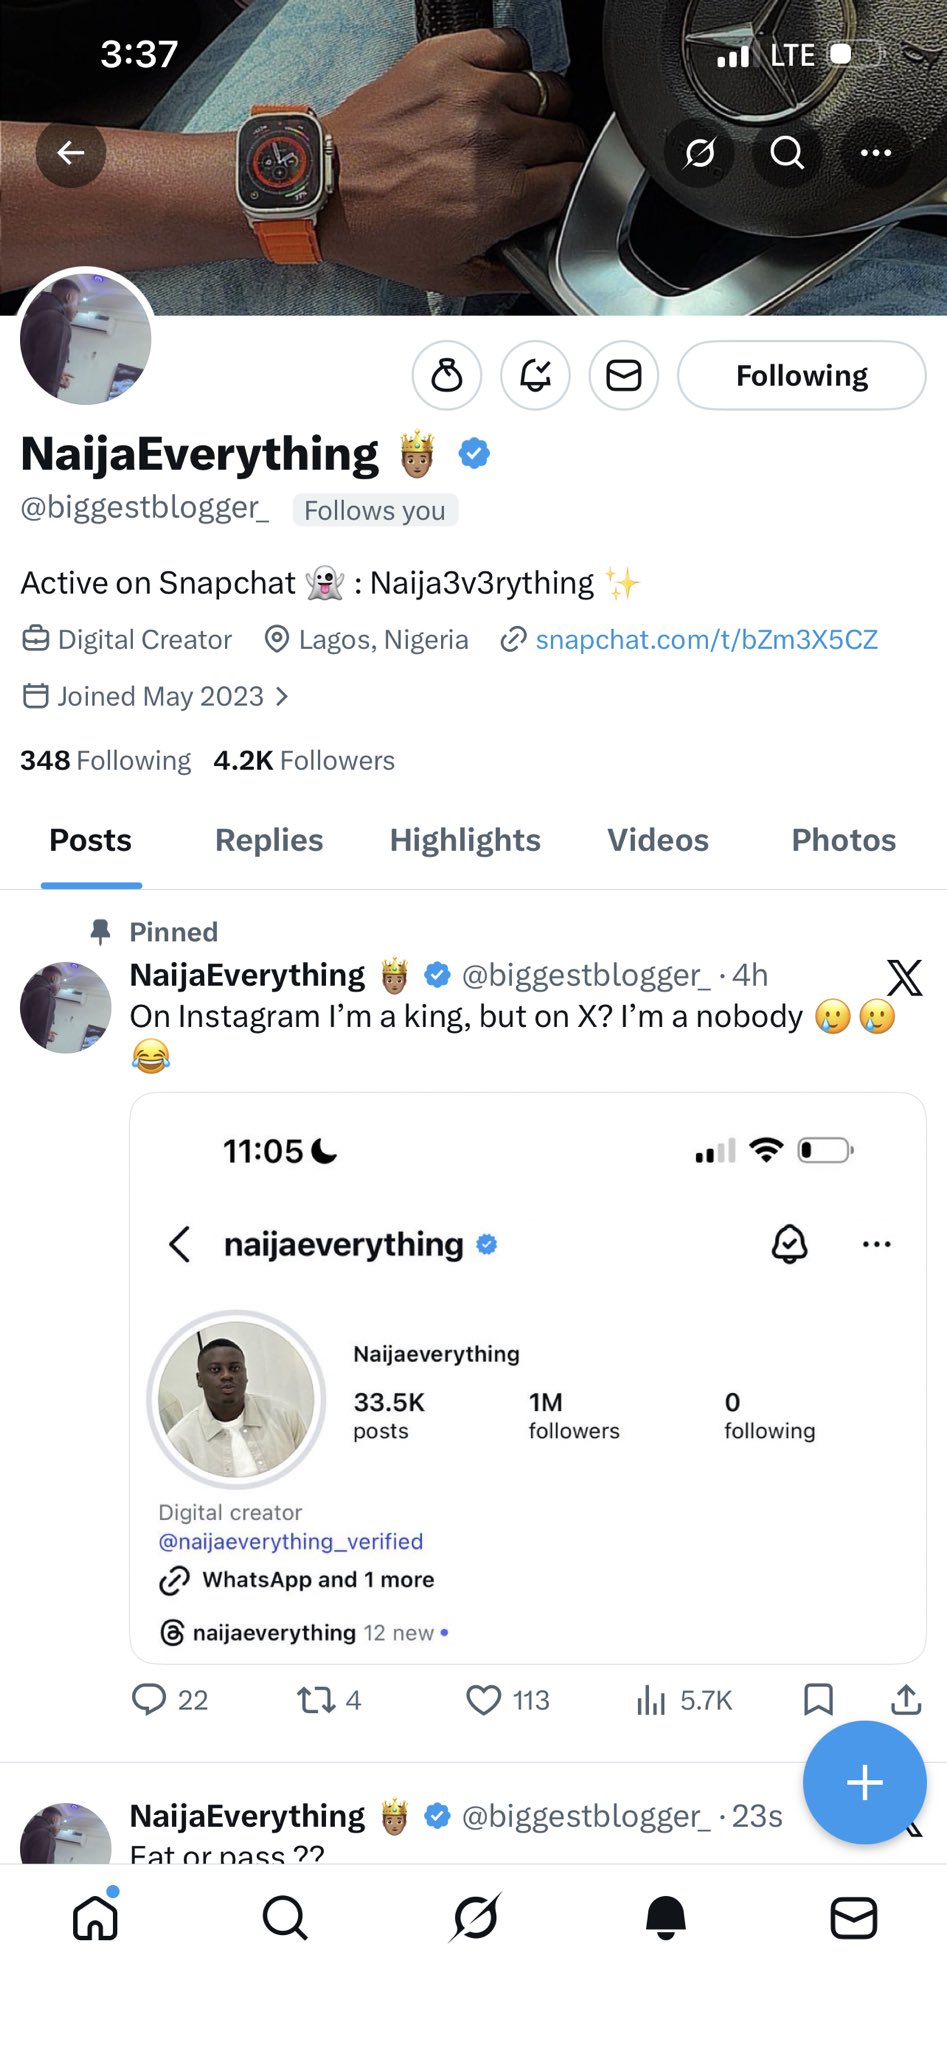The image size is (947, 2048).
Task: Bookmark the pinned post
Action: (x=818, y=1700)
